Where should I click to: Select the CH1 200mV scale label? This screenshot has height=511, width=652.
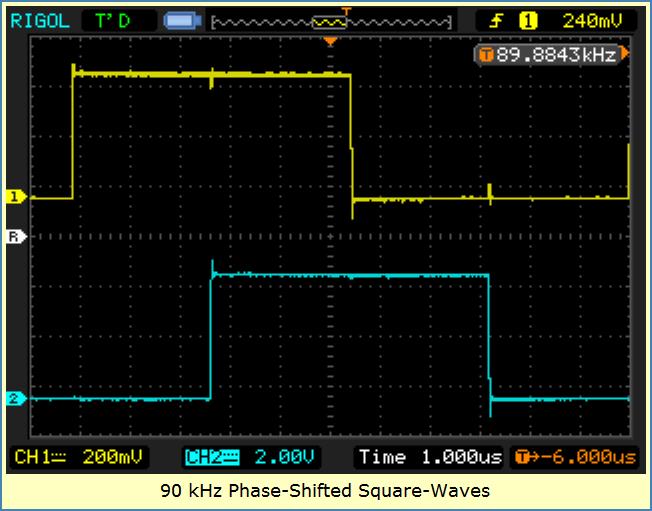click(x=78, y=457)
